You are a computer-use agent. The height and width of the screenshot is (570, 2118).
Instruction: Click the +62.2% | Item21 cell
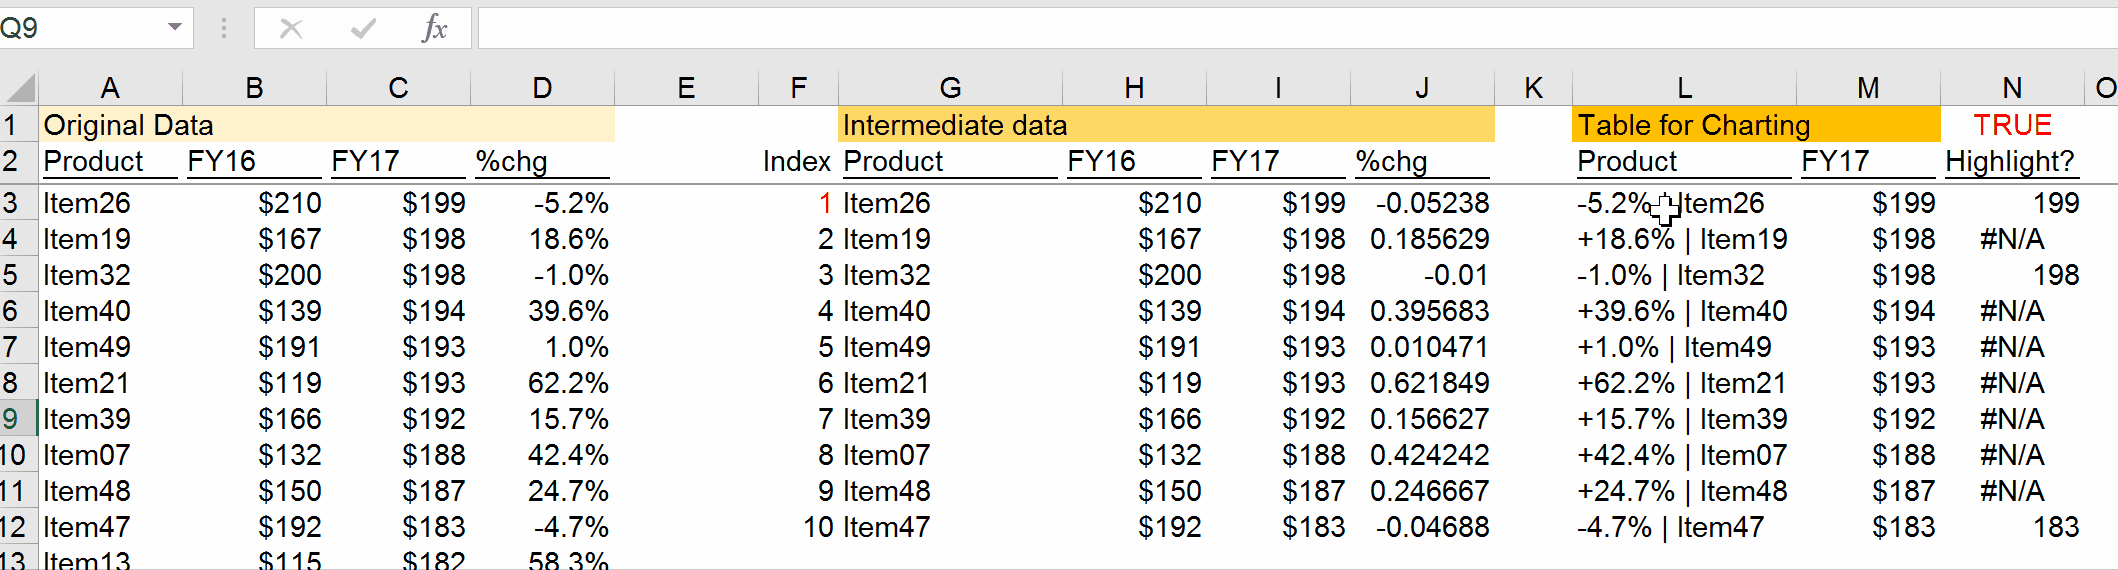click(1682, 383)
